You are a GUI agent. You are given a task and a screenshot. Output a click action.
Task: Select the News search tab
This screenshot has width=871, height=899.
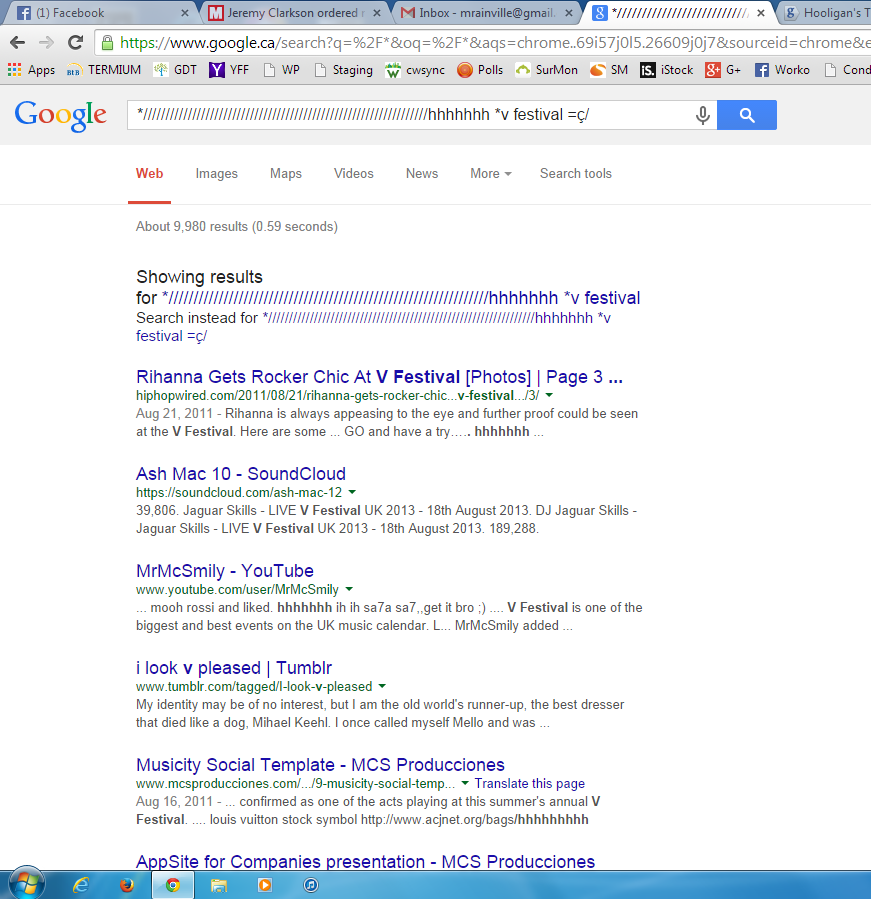[x=421, y=174]
